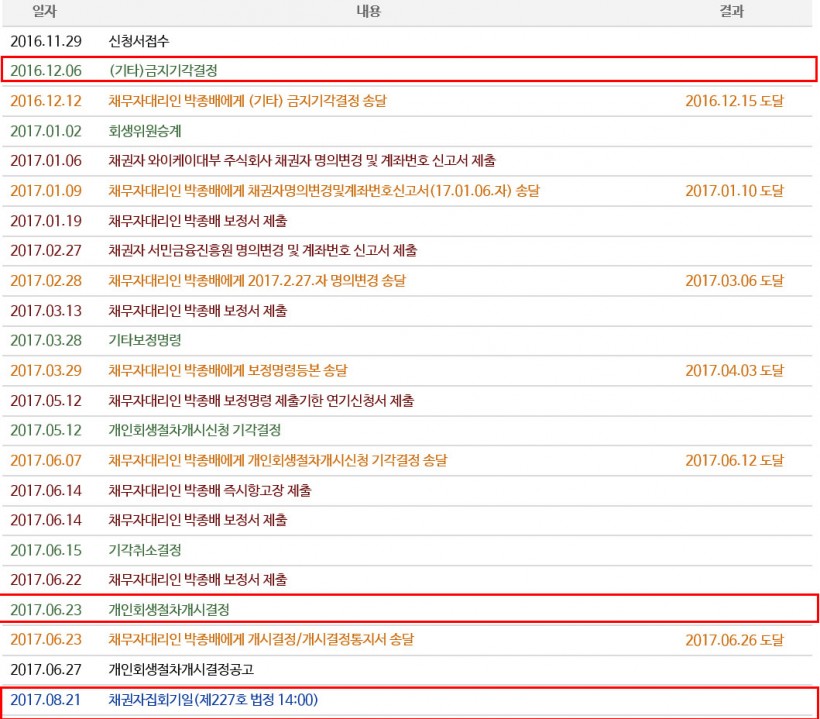Click the 개인회생절차개시신청 기각결정 송달 entry

tap(278, 461)
